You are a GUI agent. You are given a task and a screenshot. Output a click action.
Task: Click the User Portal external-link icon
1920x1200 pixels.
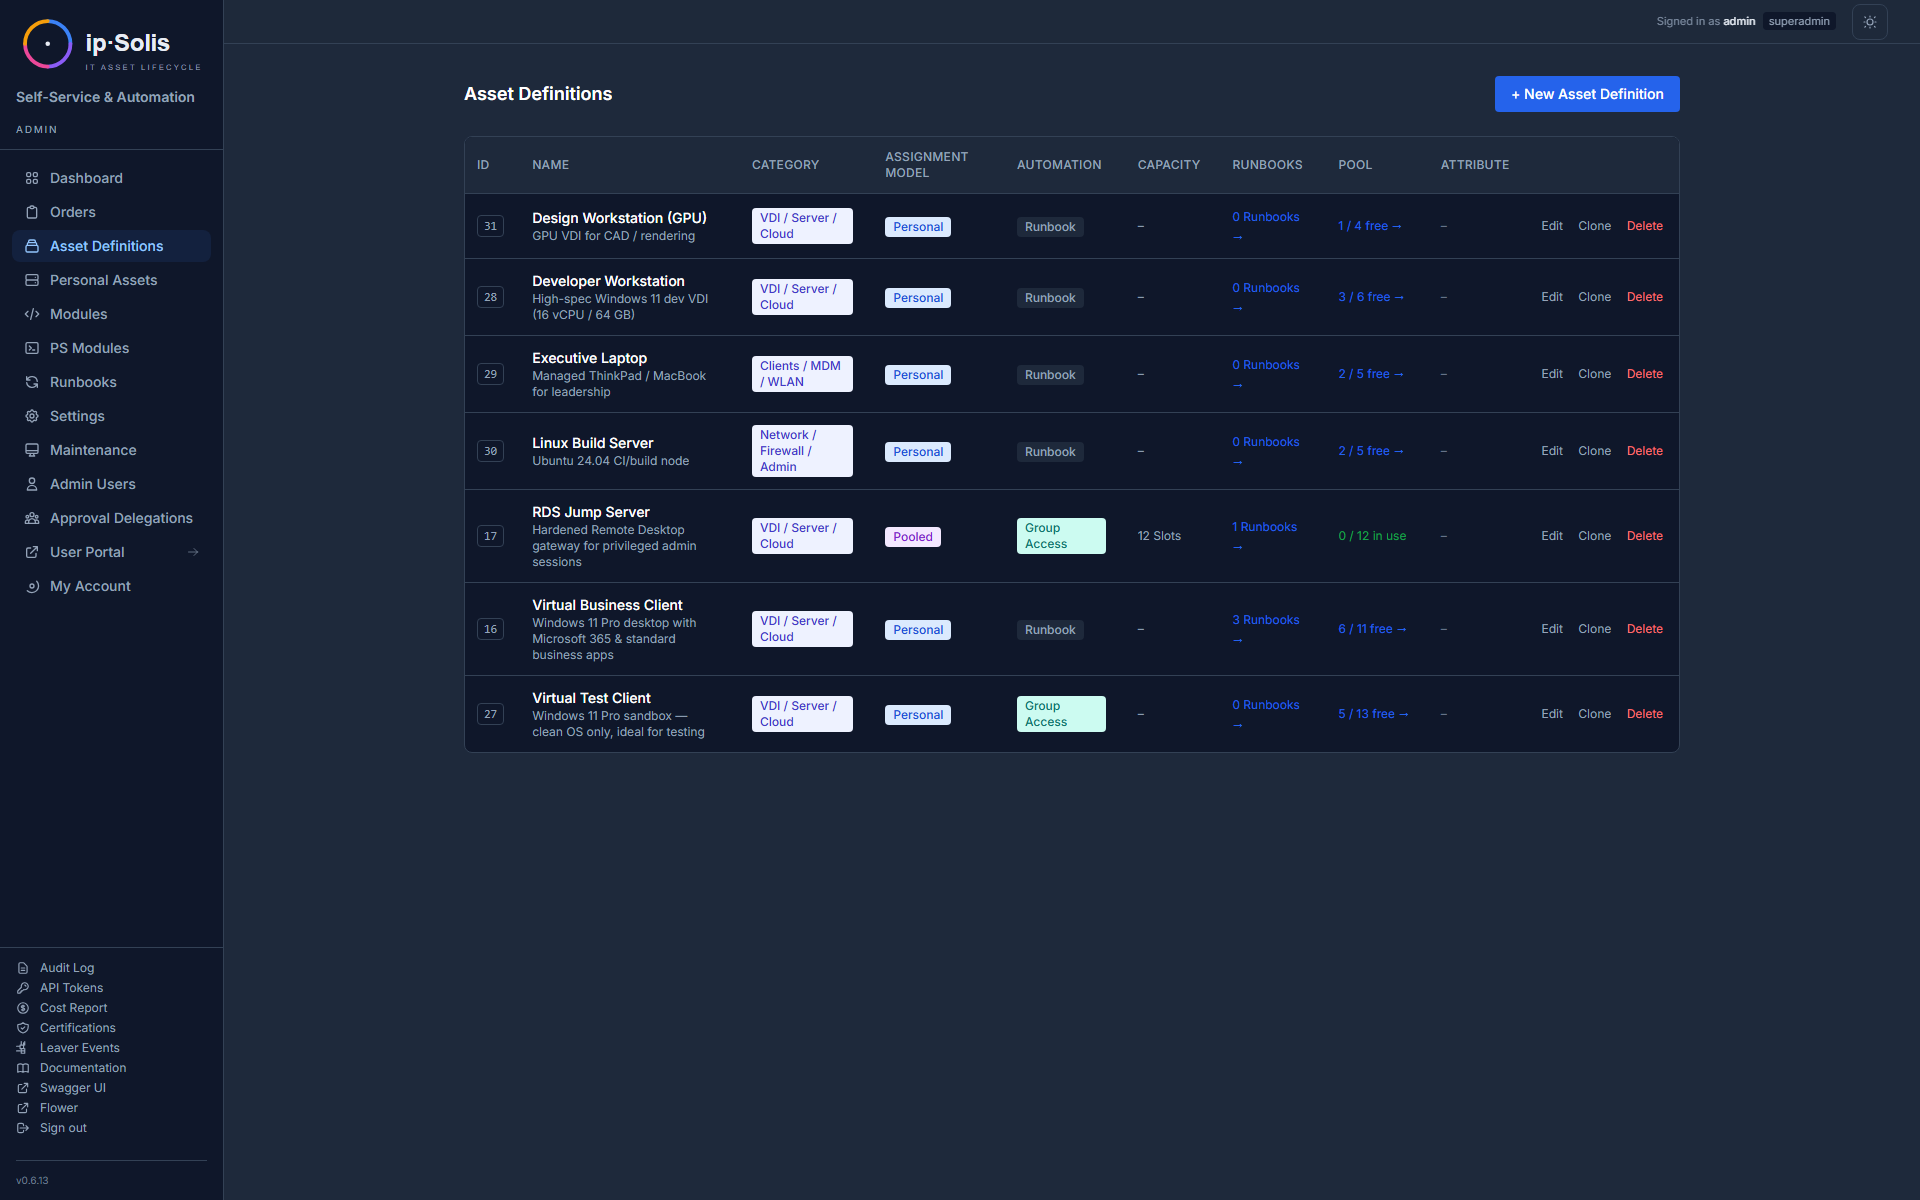click(x=32, y=552)
